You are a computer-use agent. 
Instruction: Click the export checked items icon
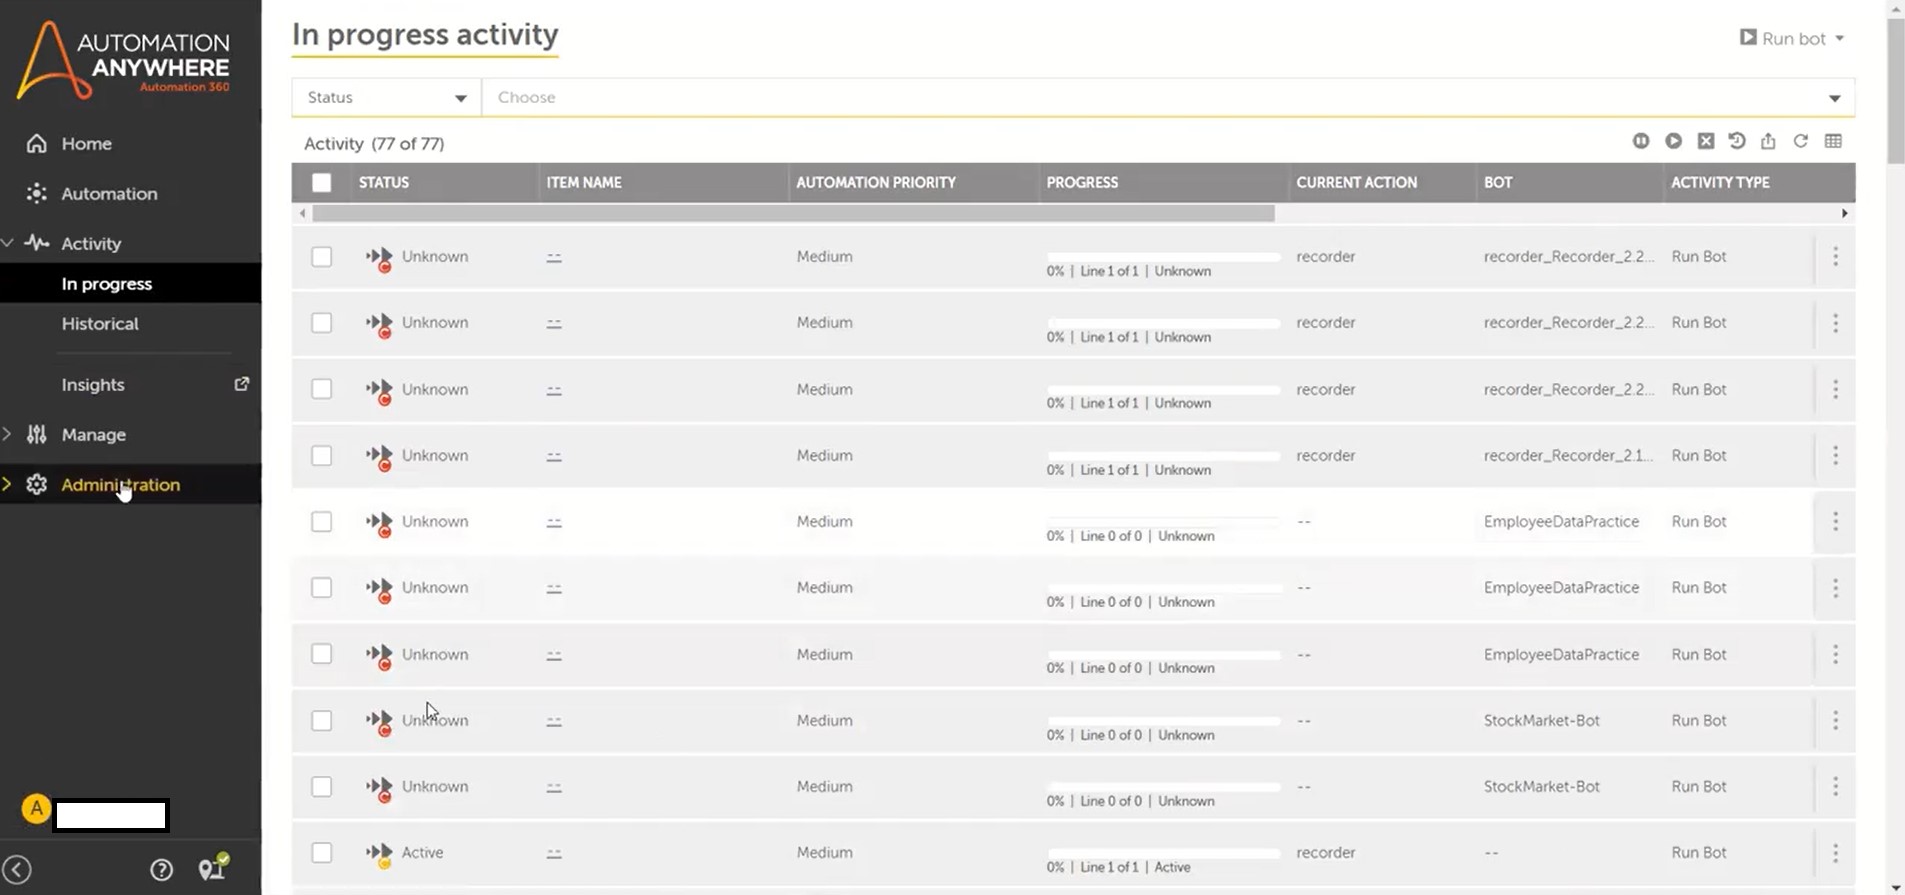(1768, 141)
